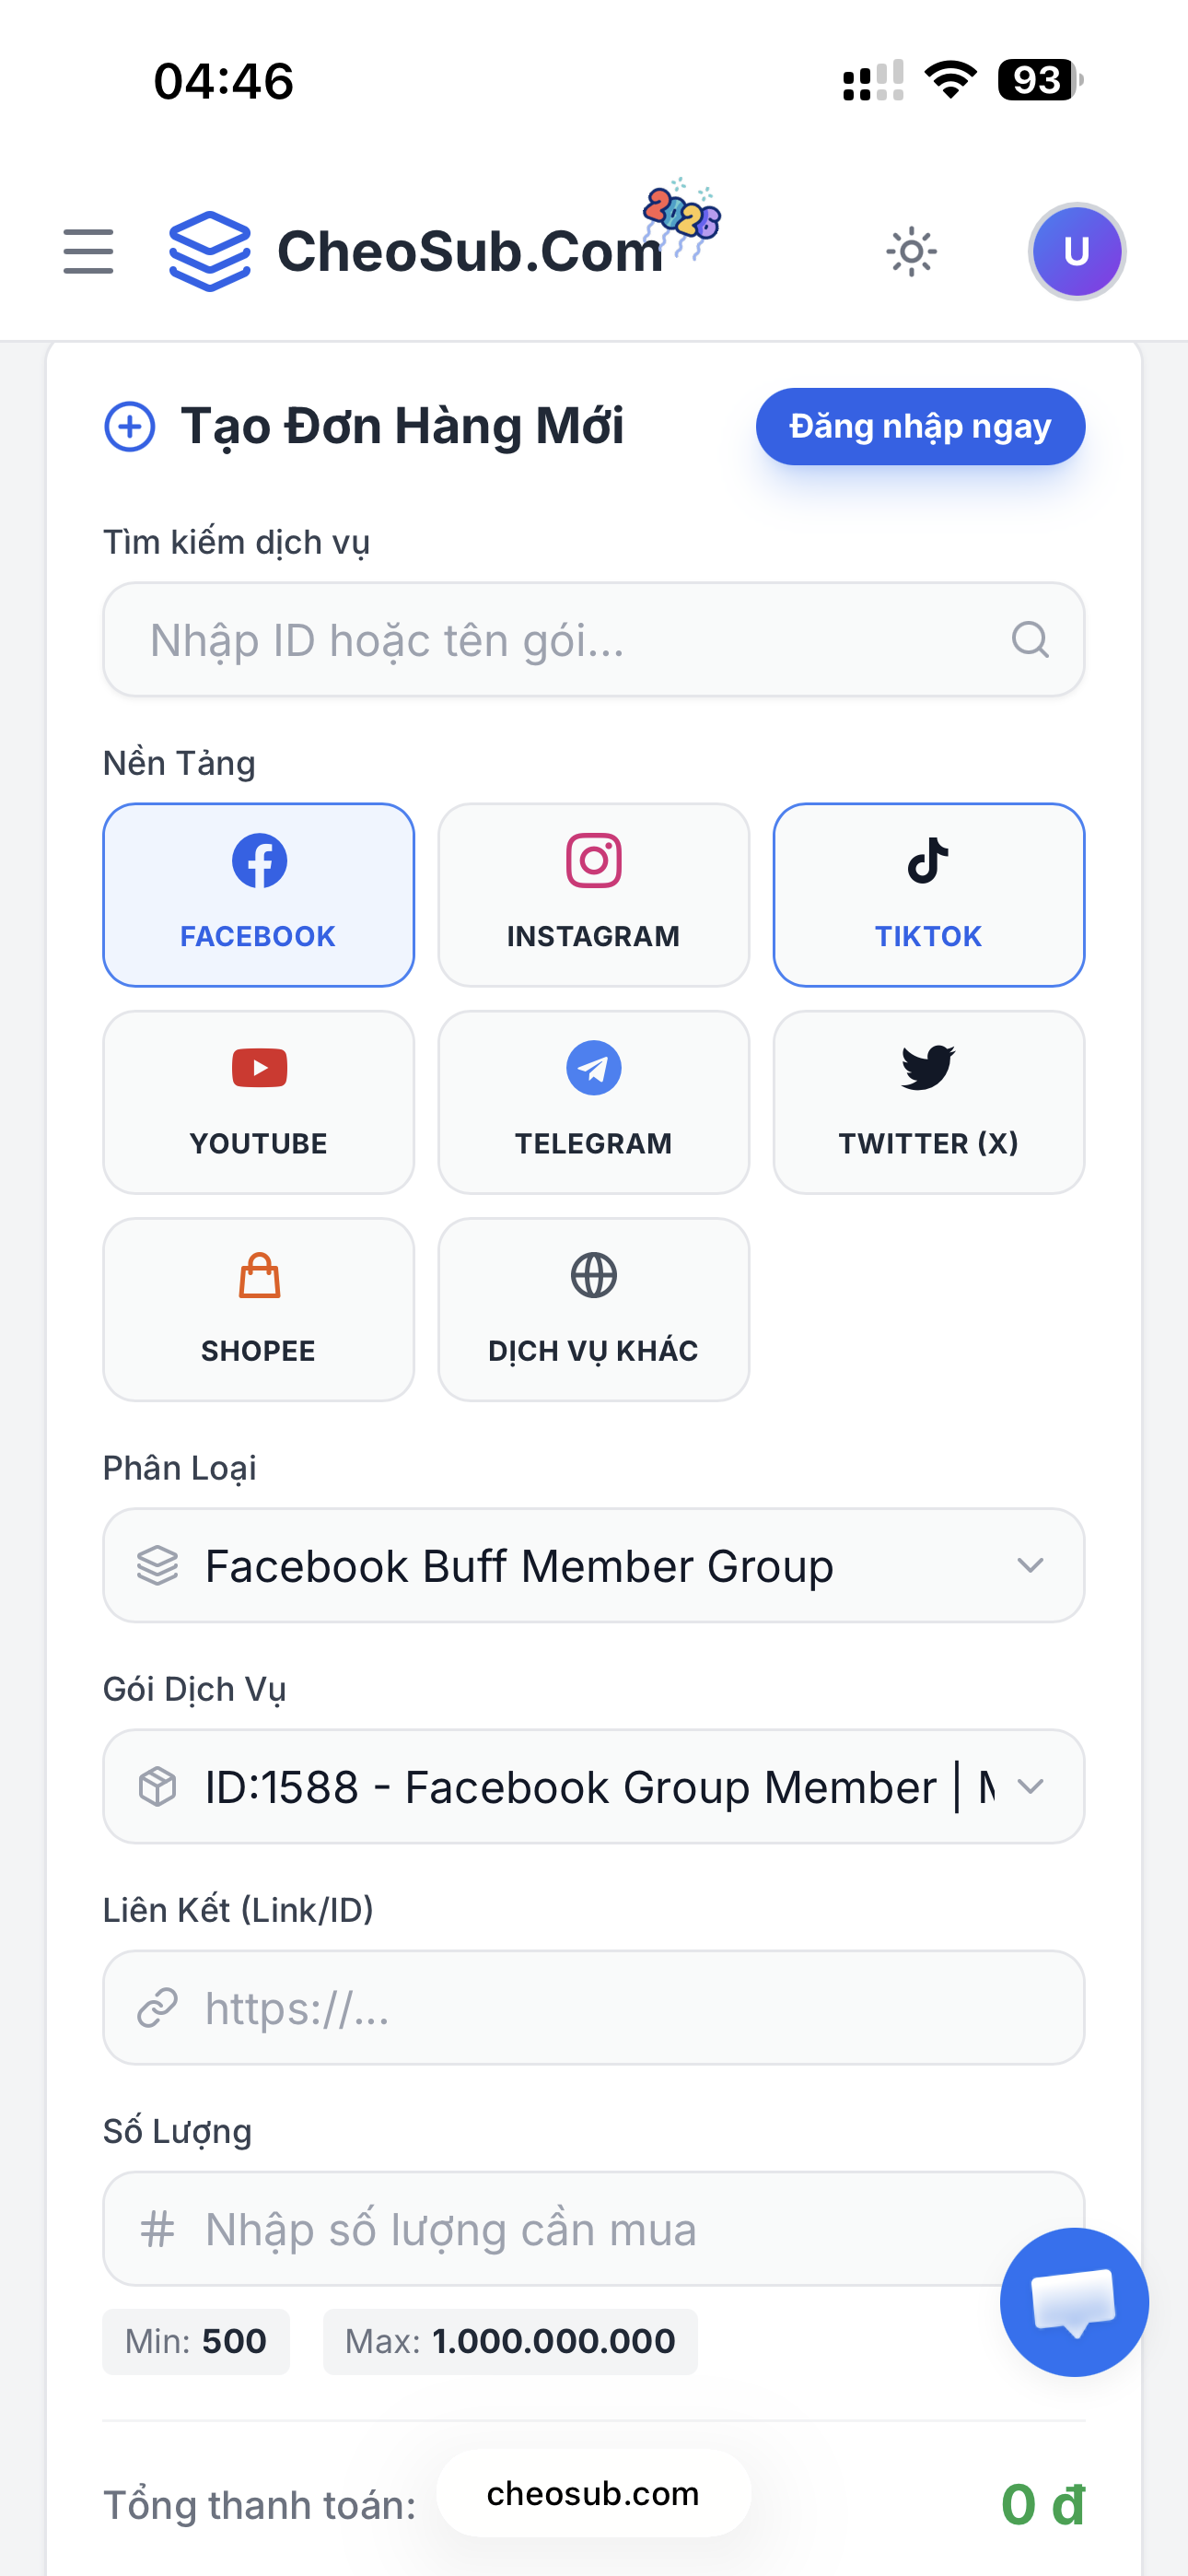The width and height of the screenshot is (1188, 2576).
Task: Select the Dịch Vụ Khác tile
Action: [x=594, y=1309]
